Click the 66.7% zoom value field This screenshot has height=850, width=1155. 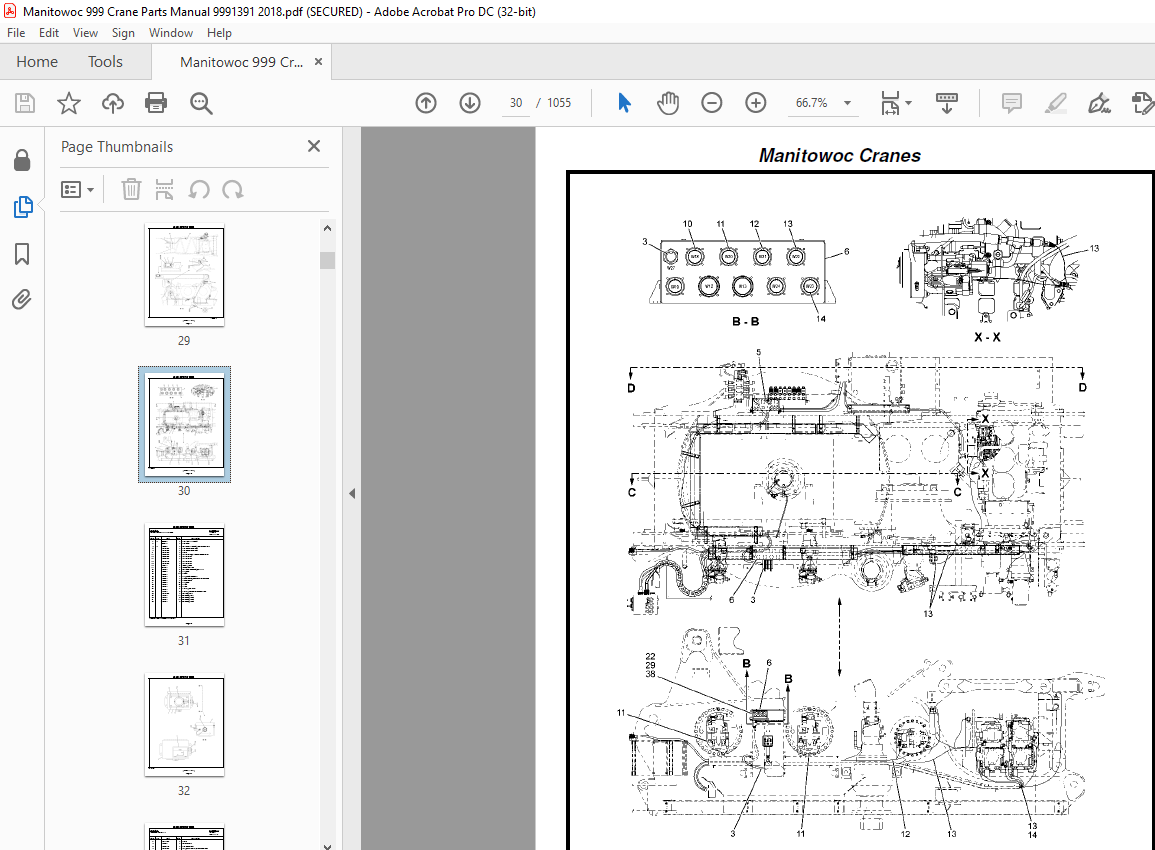tap(811, 103)
